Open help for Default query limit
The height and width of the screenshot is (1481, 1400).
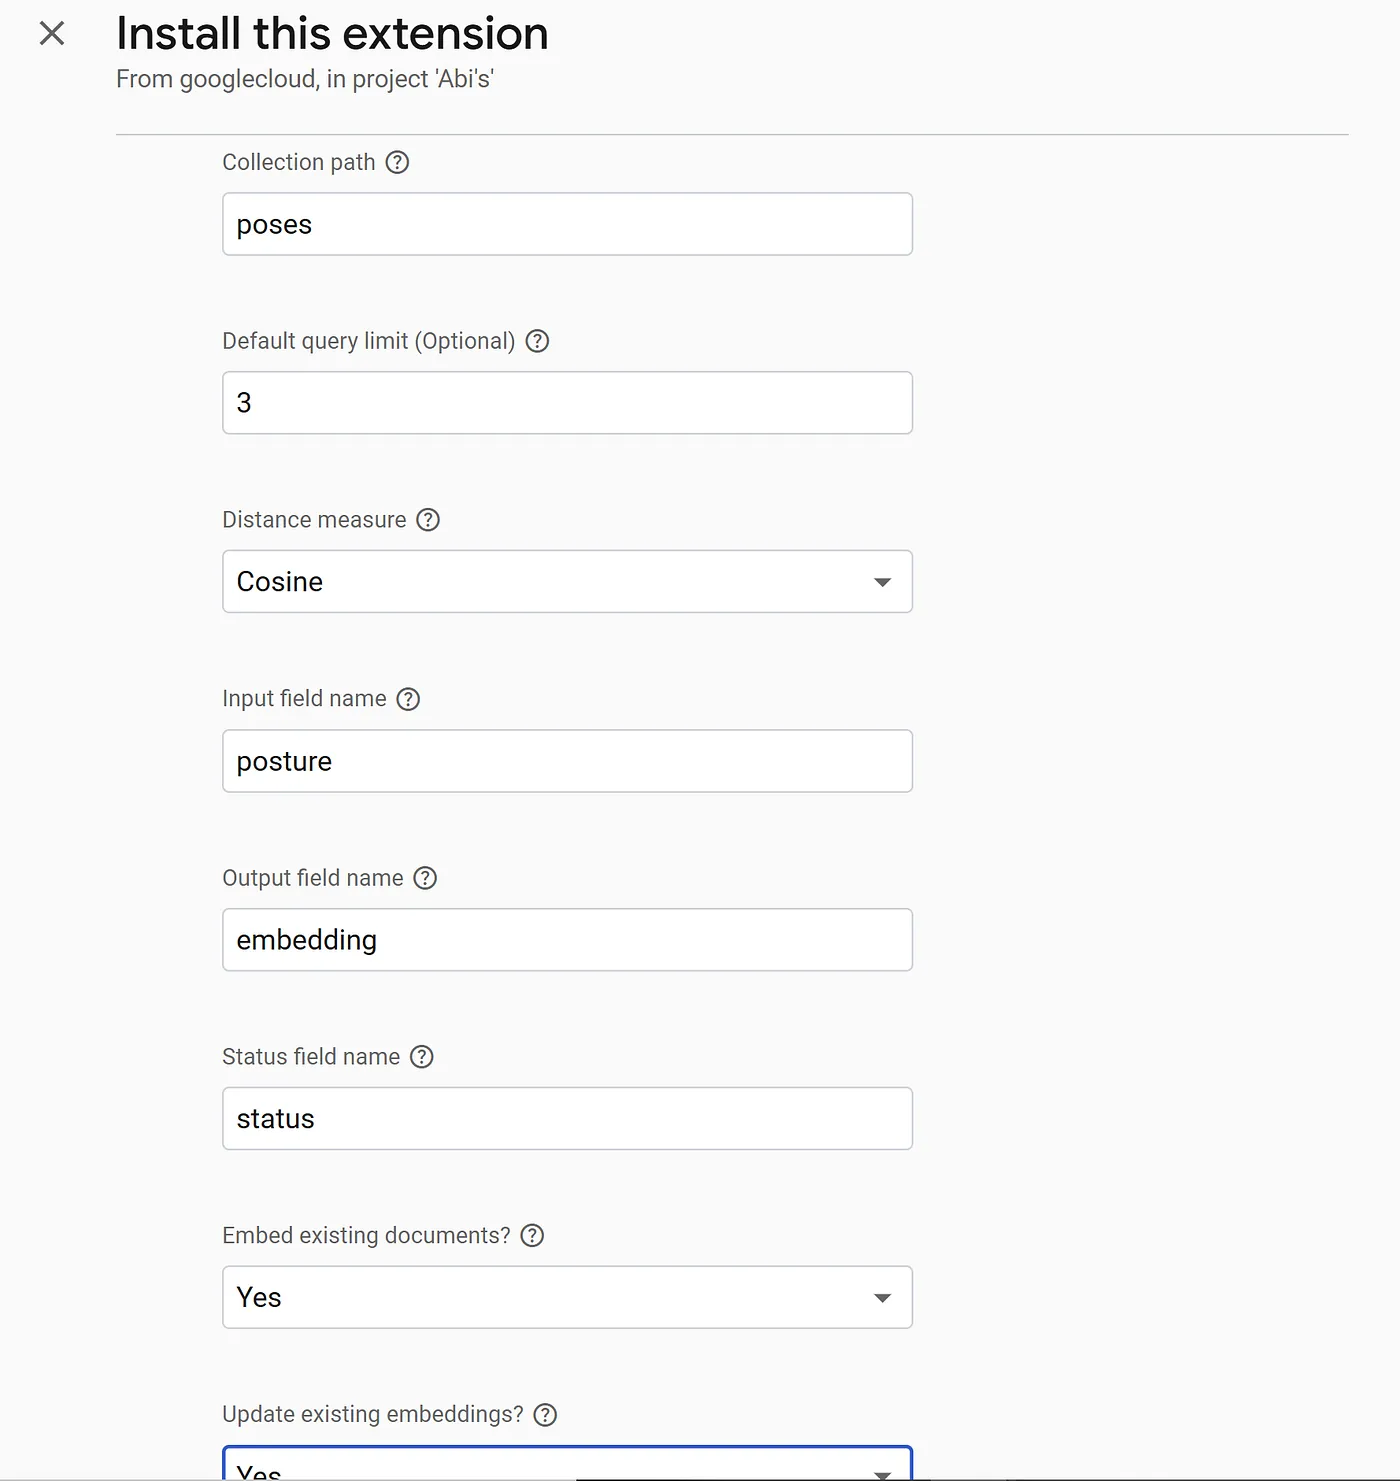click(537, 341)
